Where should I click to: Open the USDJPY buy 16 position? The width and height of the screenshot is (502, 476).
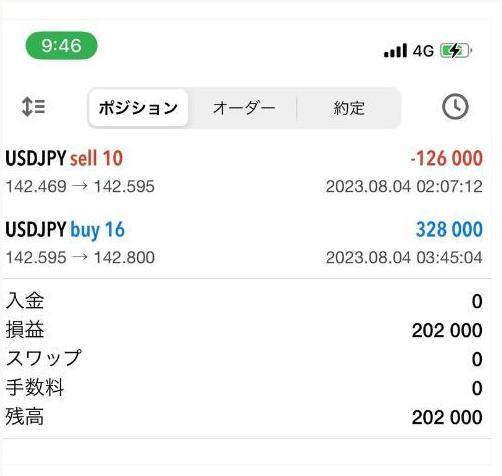[x=244, y=243]
